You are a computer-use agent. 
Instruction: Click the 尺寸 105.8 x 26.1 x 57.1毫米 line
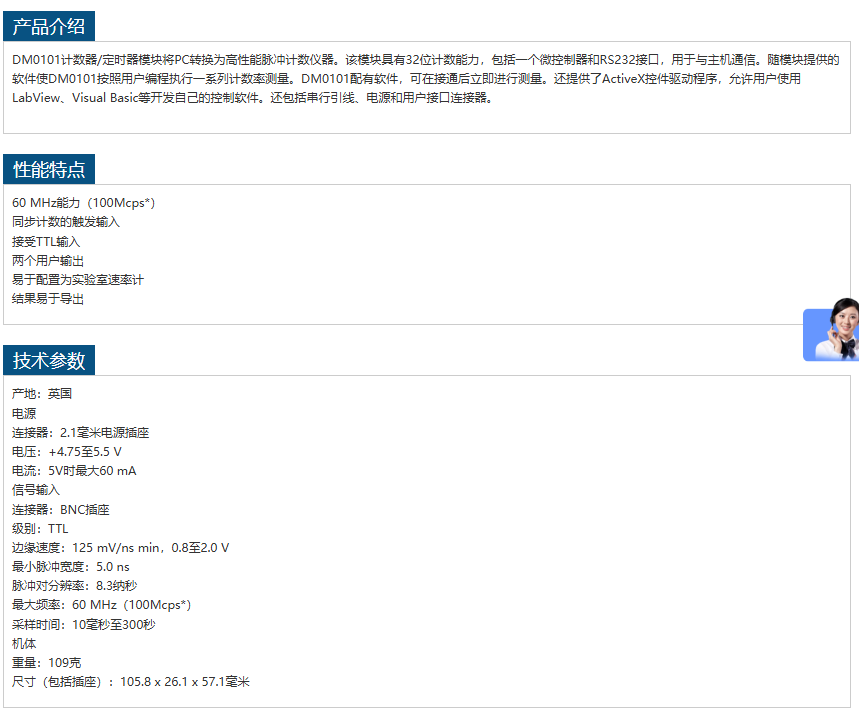(x=130, y=682)
